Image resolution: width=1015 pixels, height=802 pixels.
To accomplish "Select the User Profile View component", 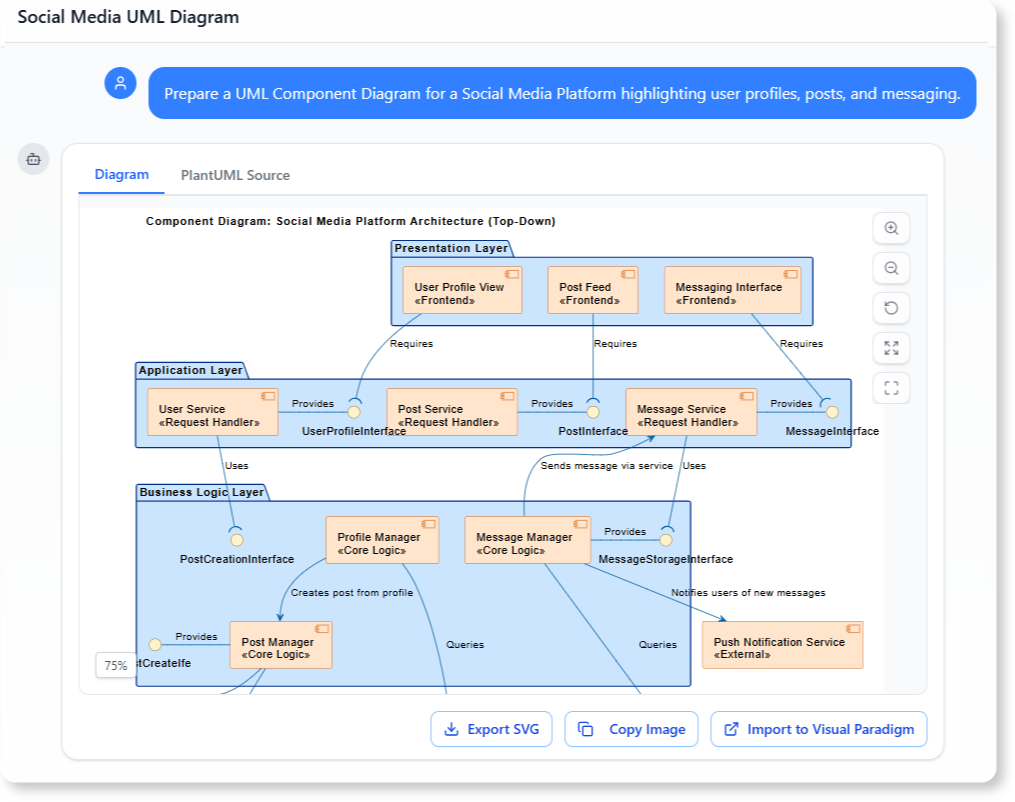I will tap(461, 288).
